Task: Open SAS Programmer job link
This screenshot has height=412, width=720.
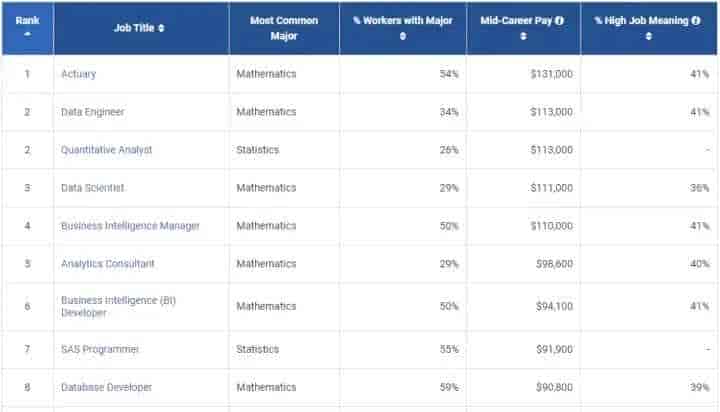Action: (100, 349)
